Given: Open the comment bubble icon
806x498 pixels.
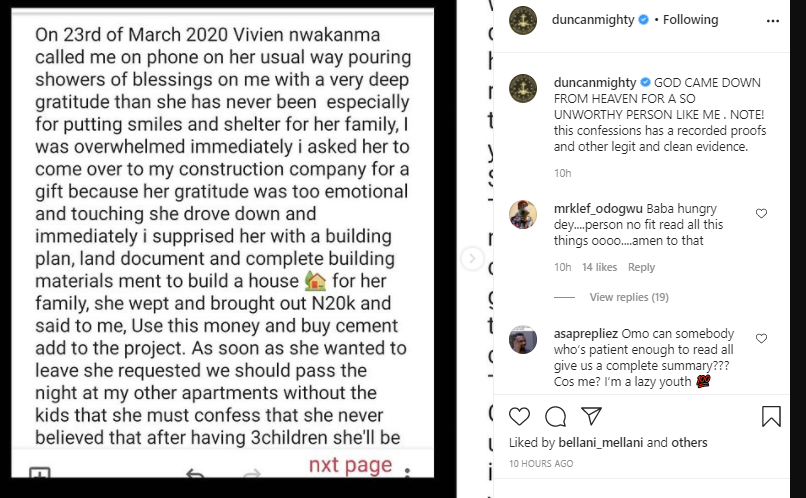Looking at the screenshot, I should click(556, 416).
